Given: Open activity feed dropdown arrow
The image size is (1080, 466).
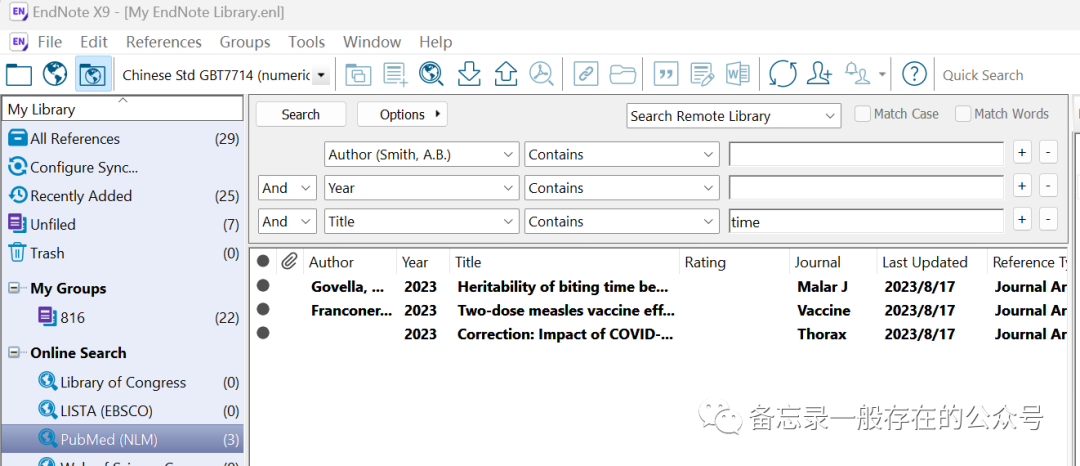Looking at the screenshot, I should coord(882,74).
